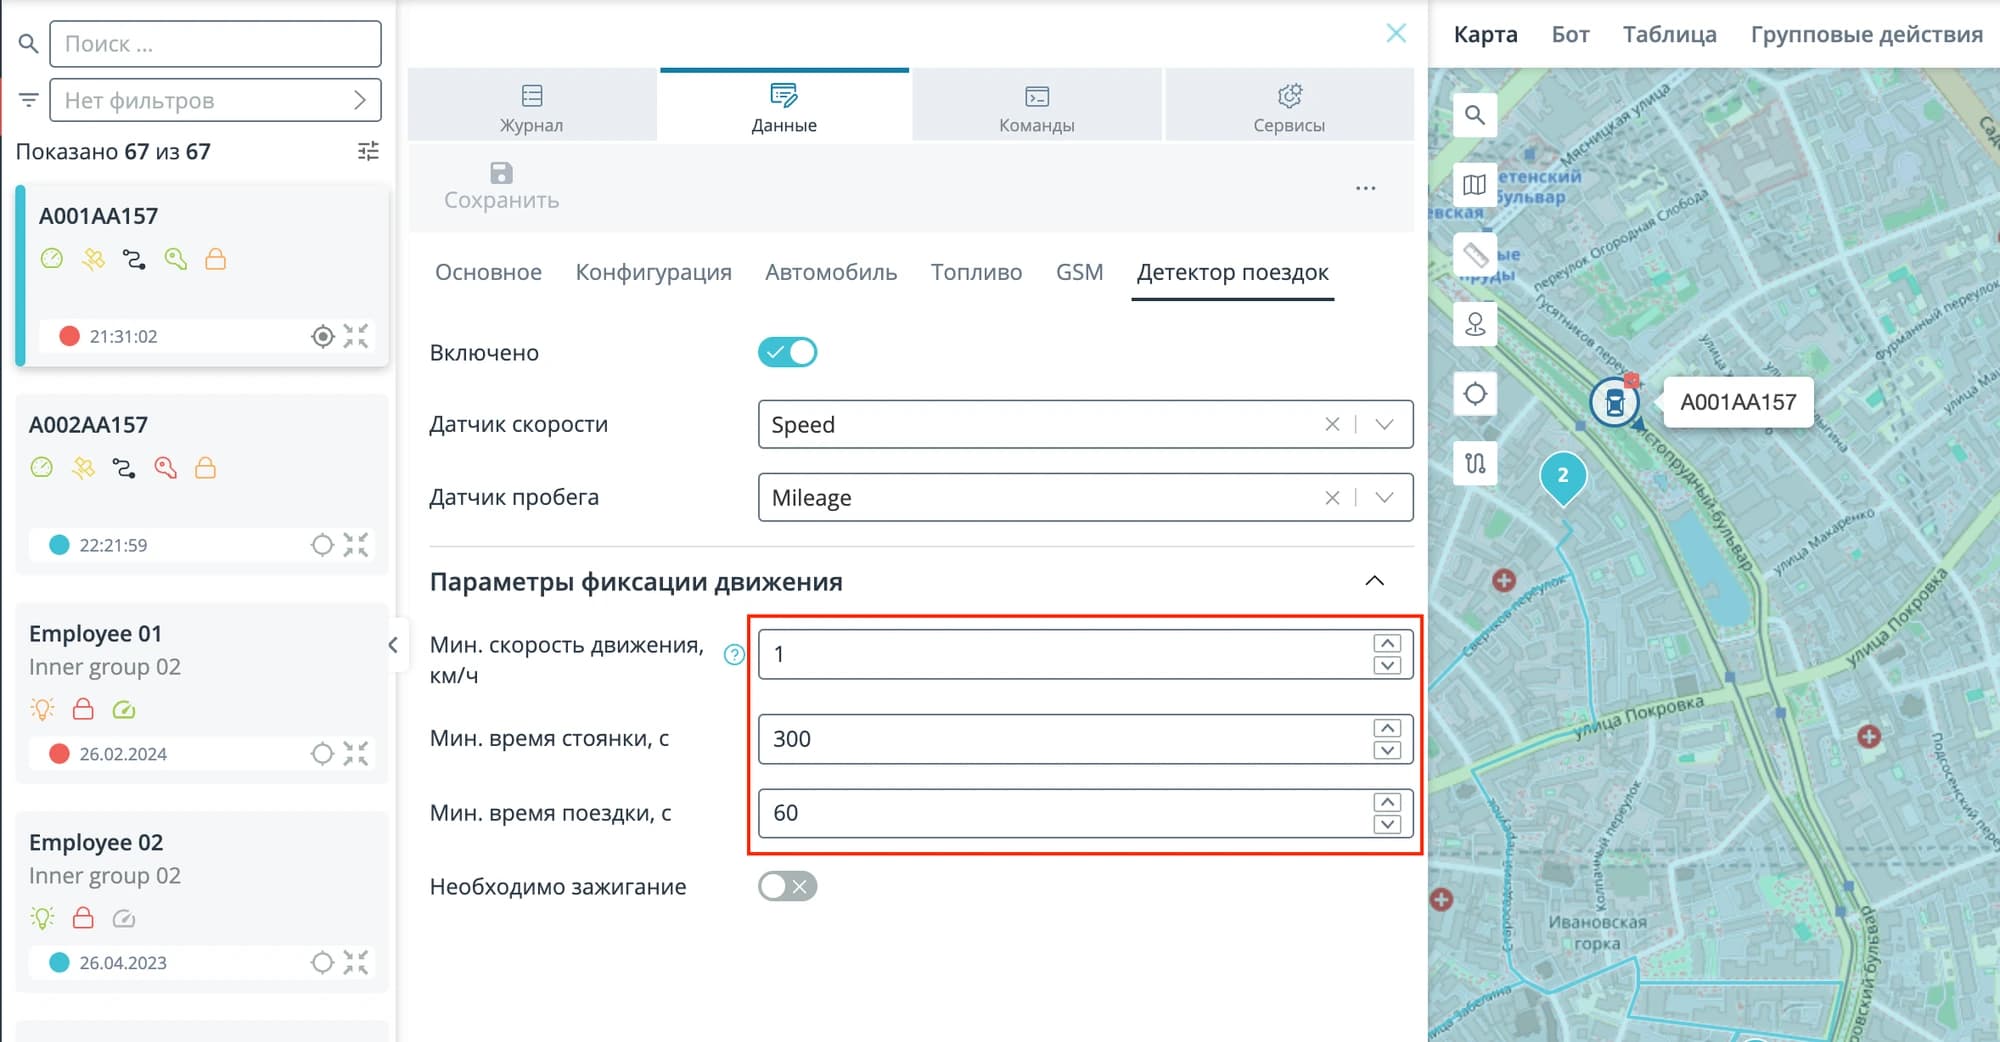Enable the Необходимо зажигание switch
The image size is (2000, 1042).
[x=787, y=886]
